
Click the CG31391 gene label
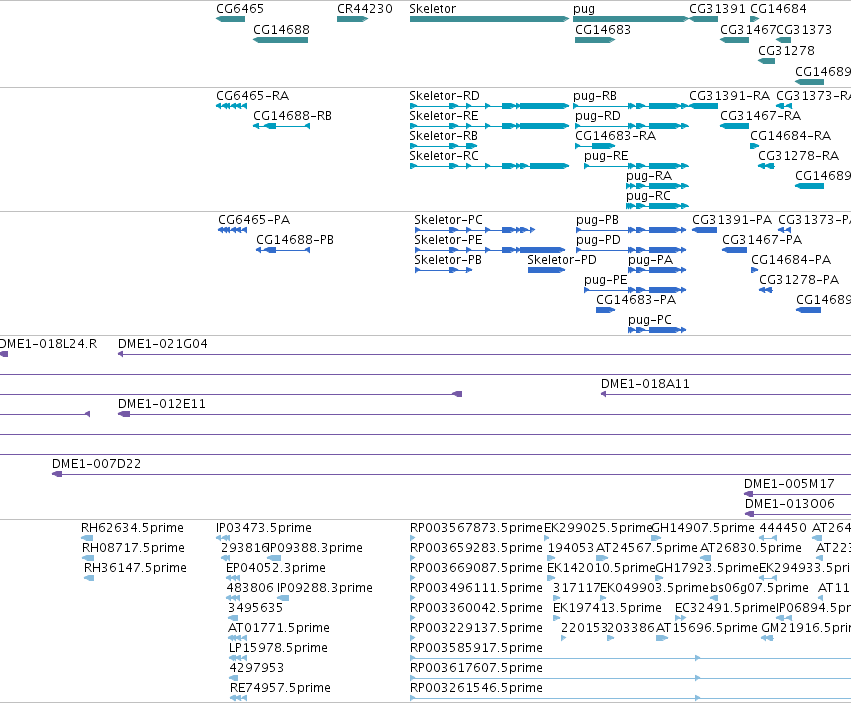[717, 9]
